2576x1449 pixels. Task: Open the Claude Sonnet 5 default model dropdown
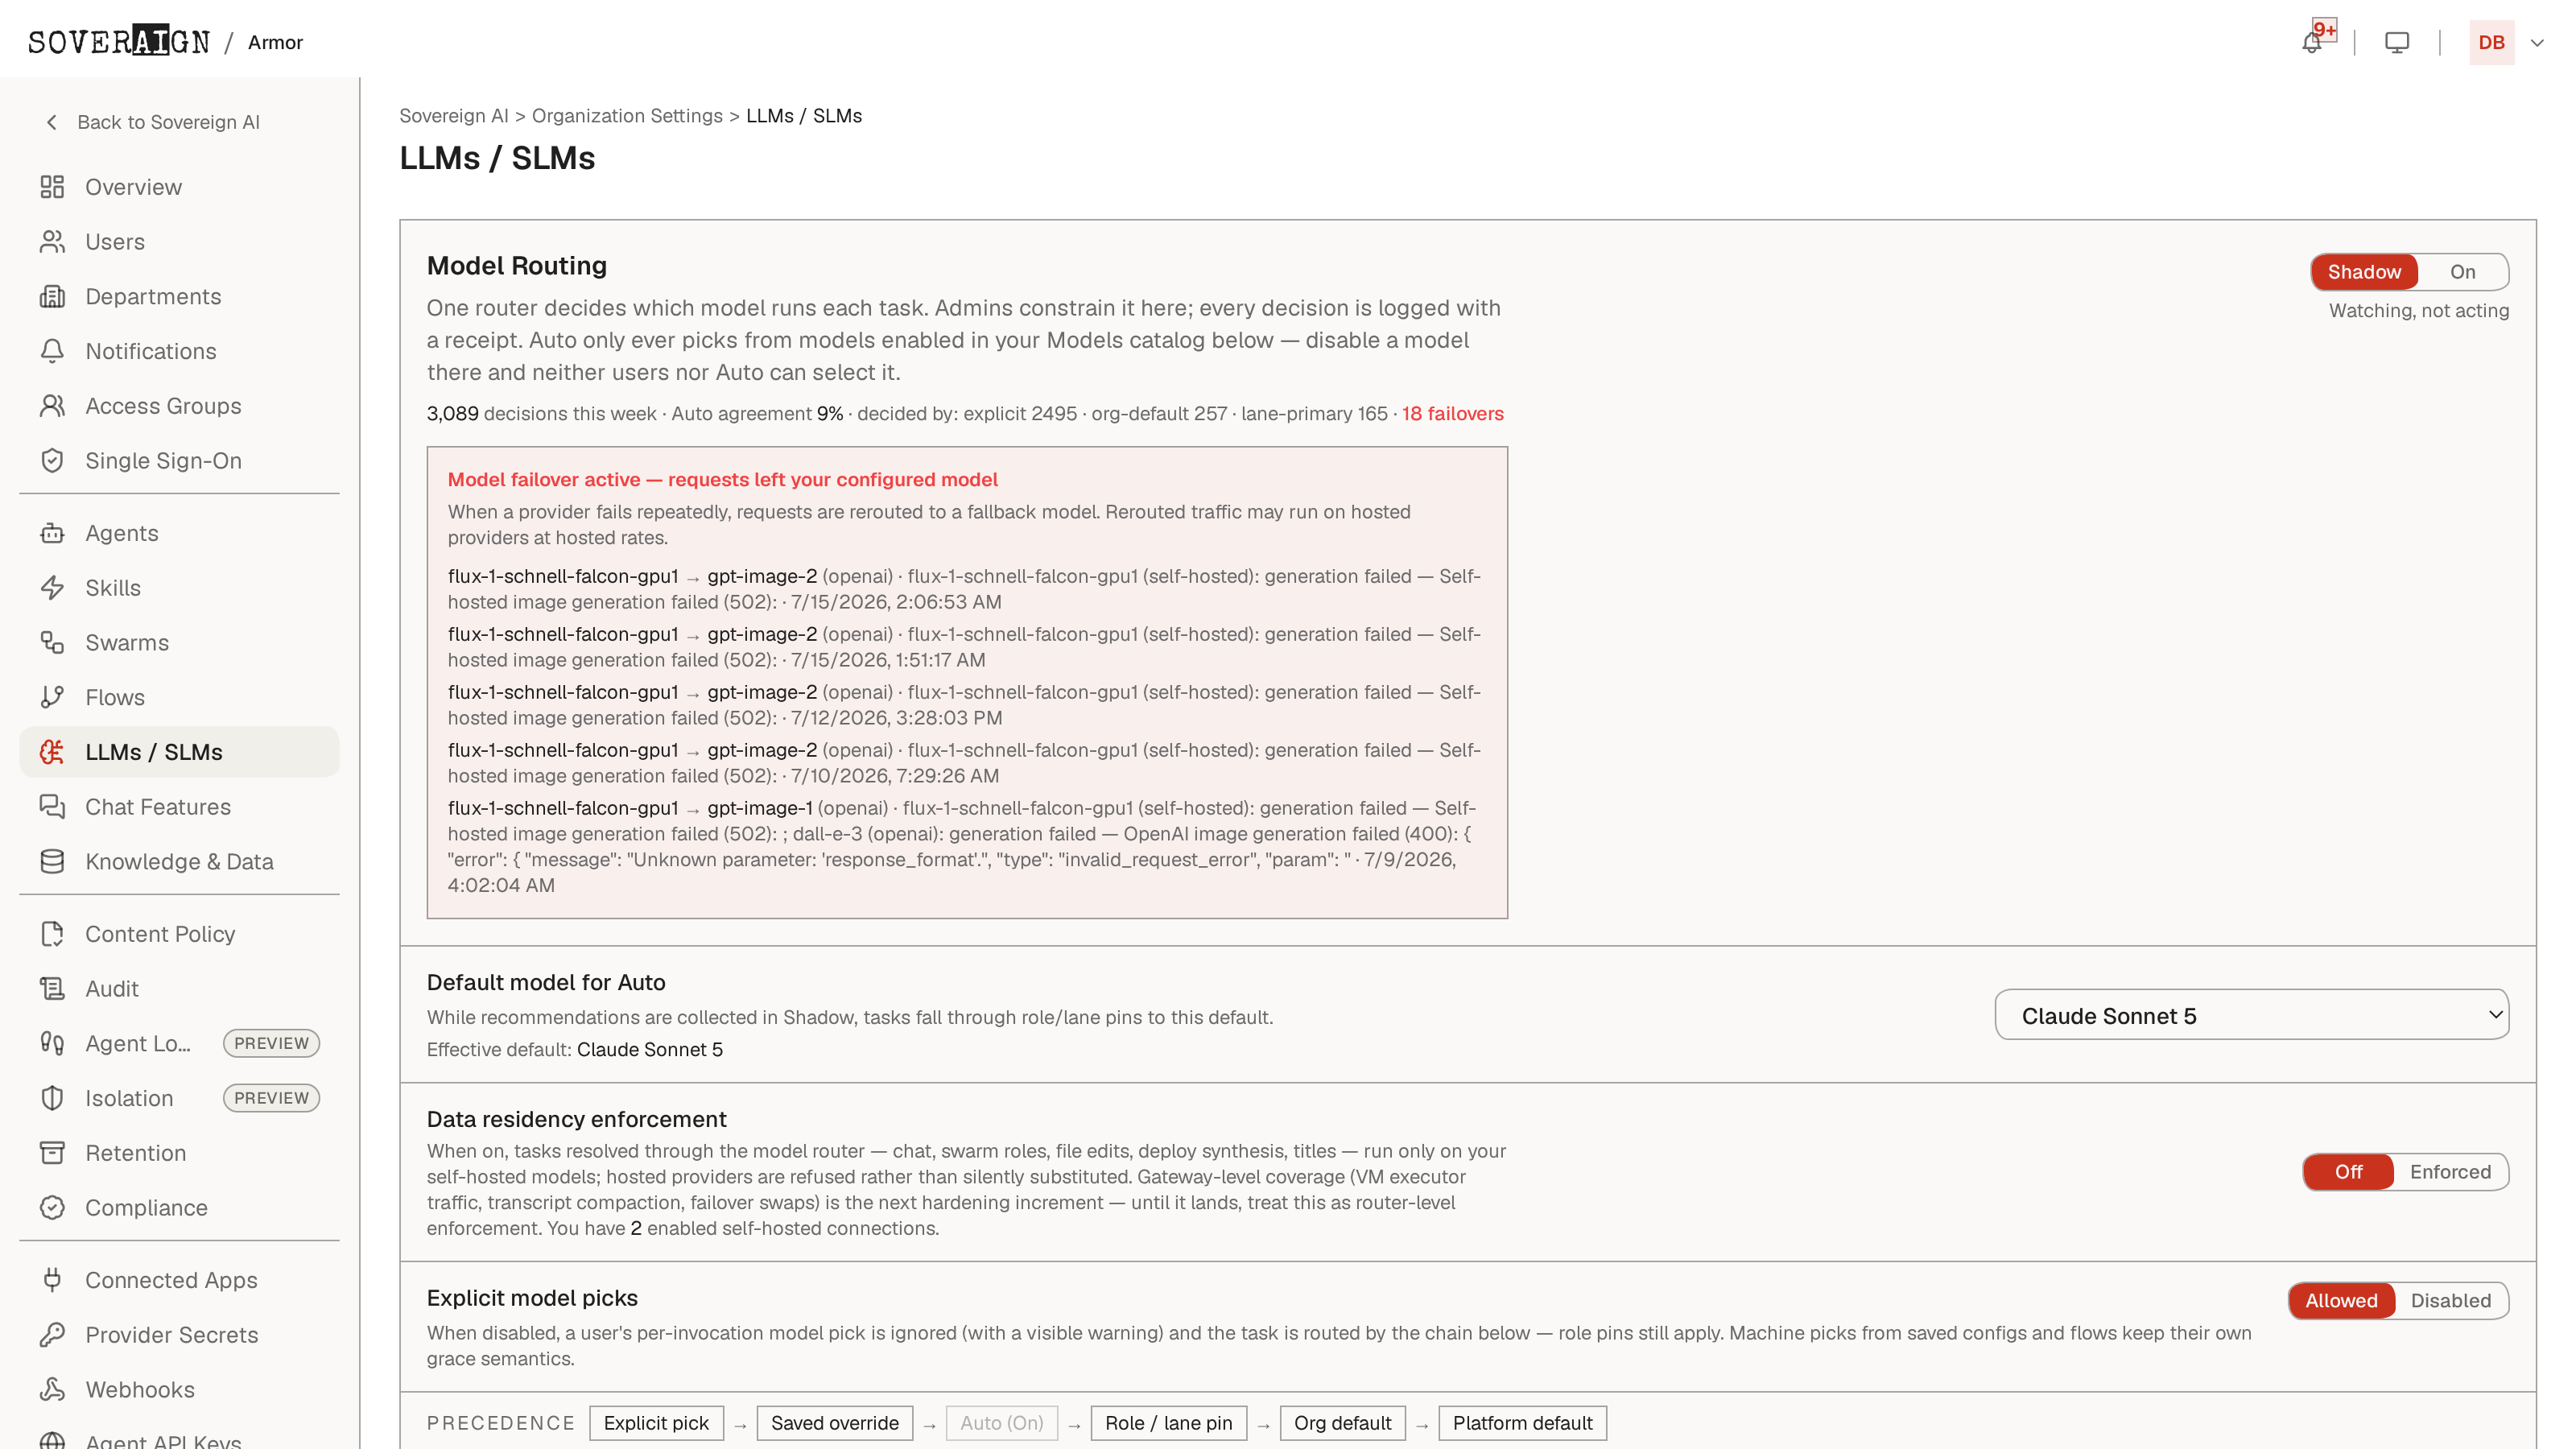2251,1015
